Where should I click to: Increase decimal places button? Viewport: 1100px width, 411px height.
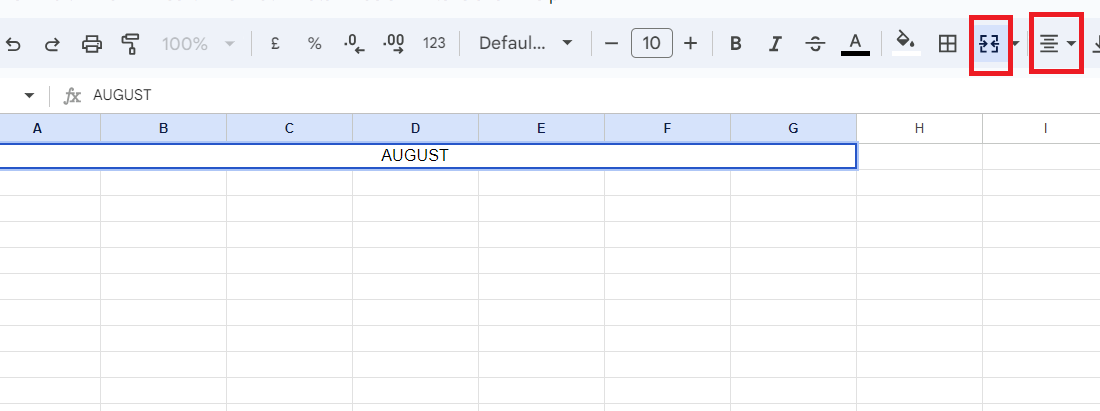pos(394,44)
